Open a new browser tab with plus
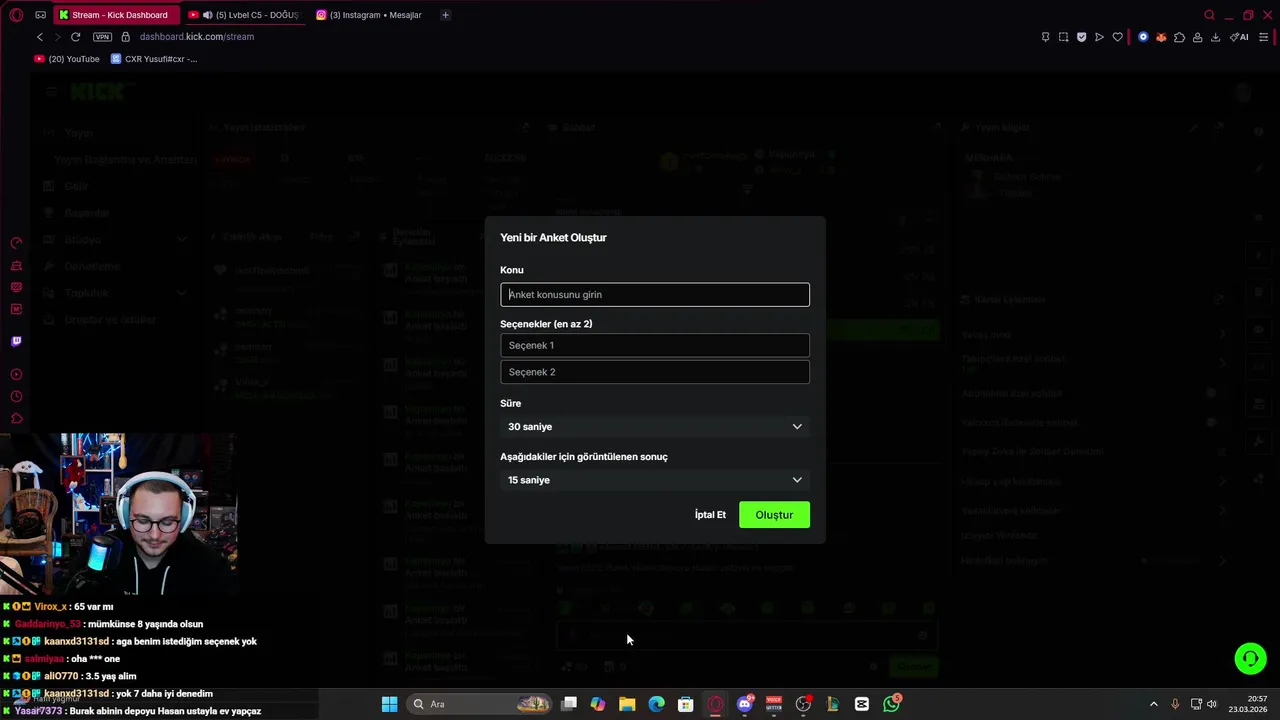 coord(445,15)
